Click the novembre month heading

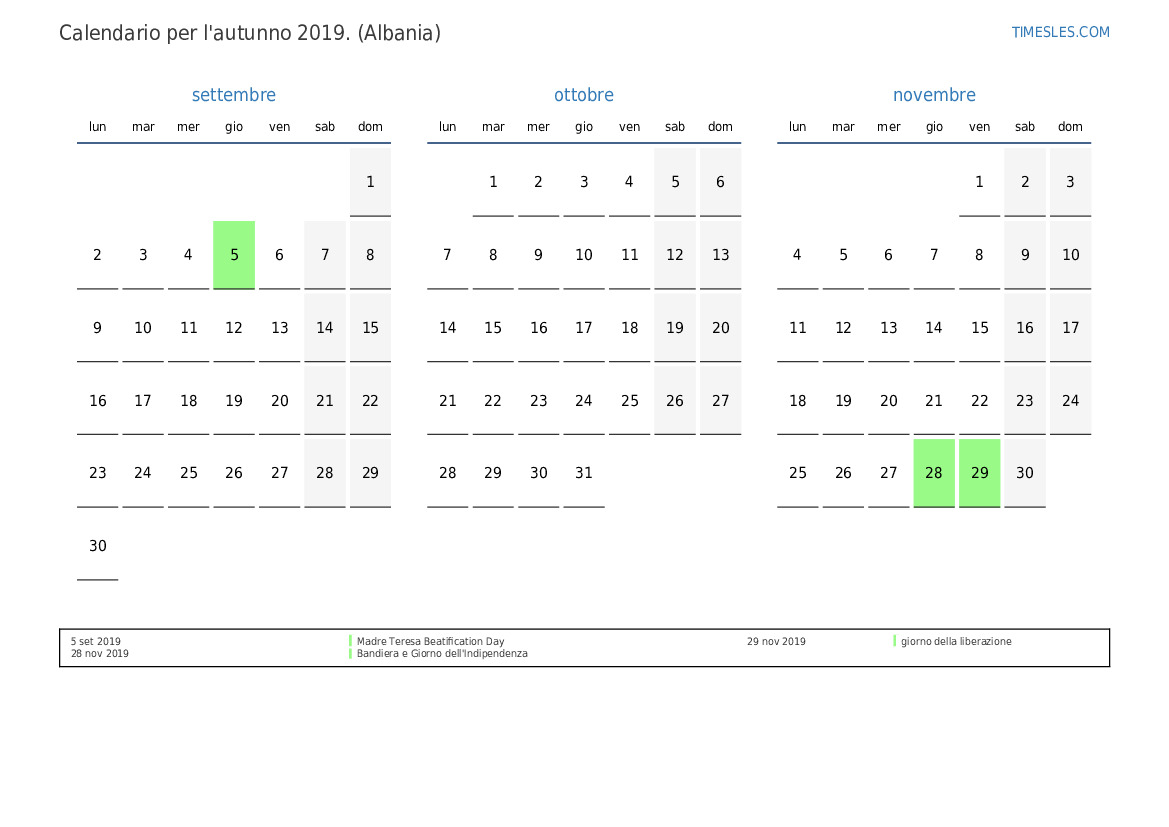pyautogui.click(x=934, y=95)
